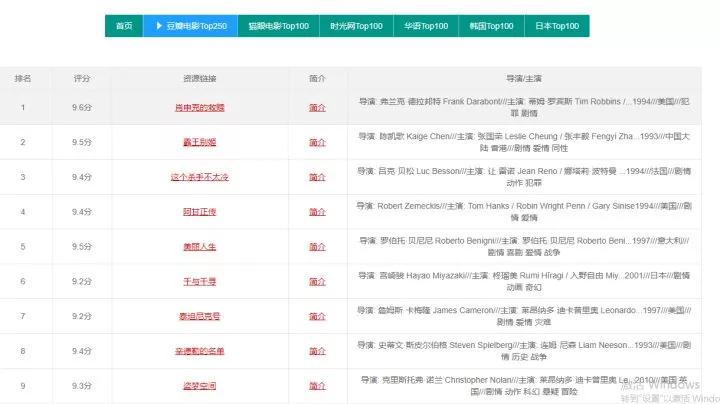720x404 pixels.
Task: Click the Kaige Chen director description cell
Action: (x=524, y=142)
